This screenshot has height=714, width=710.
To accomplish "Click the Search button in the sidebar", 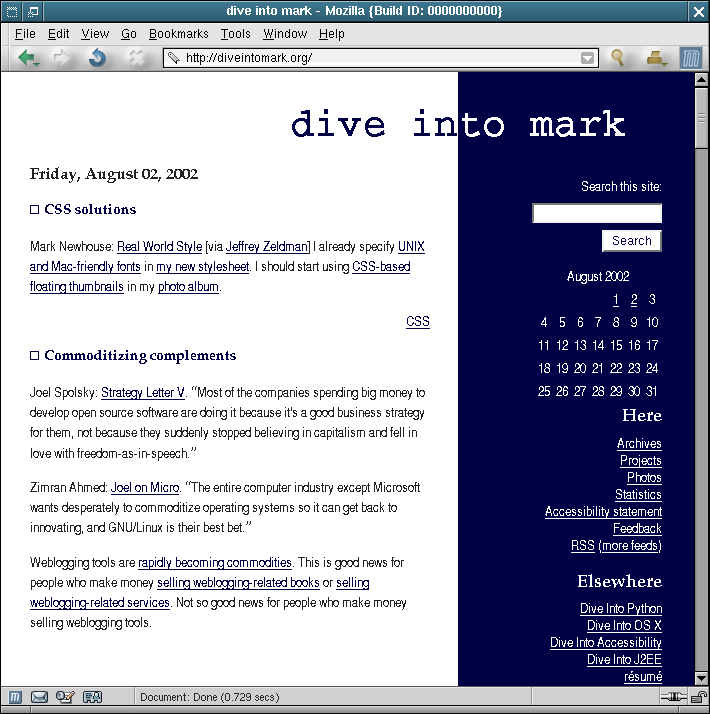I will [632, 240].
